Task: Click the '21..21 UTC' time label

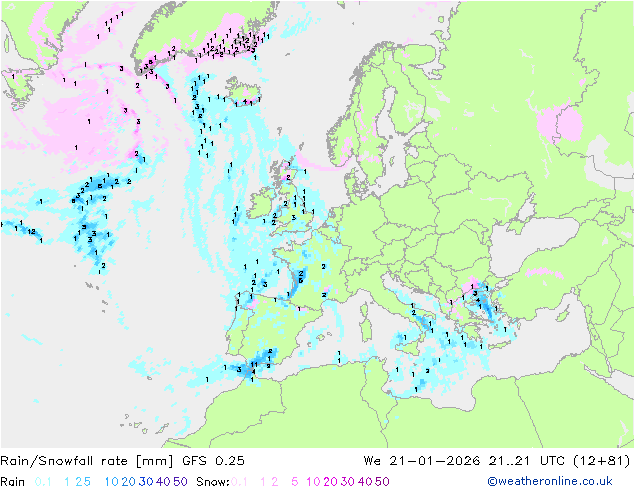Action: point(527,461)
